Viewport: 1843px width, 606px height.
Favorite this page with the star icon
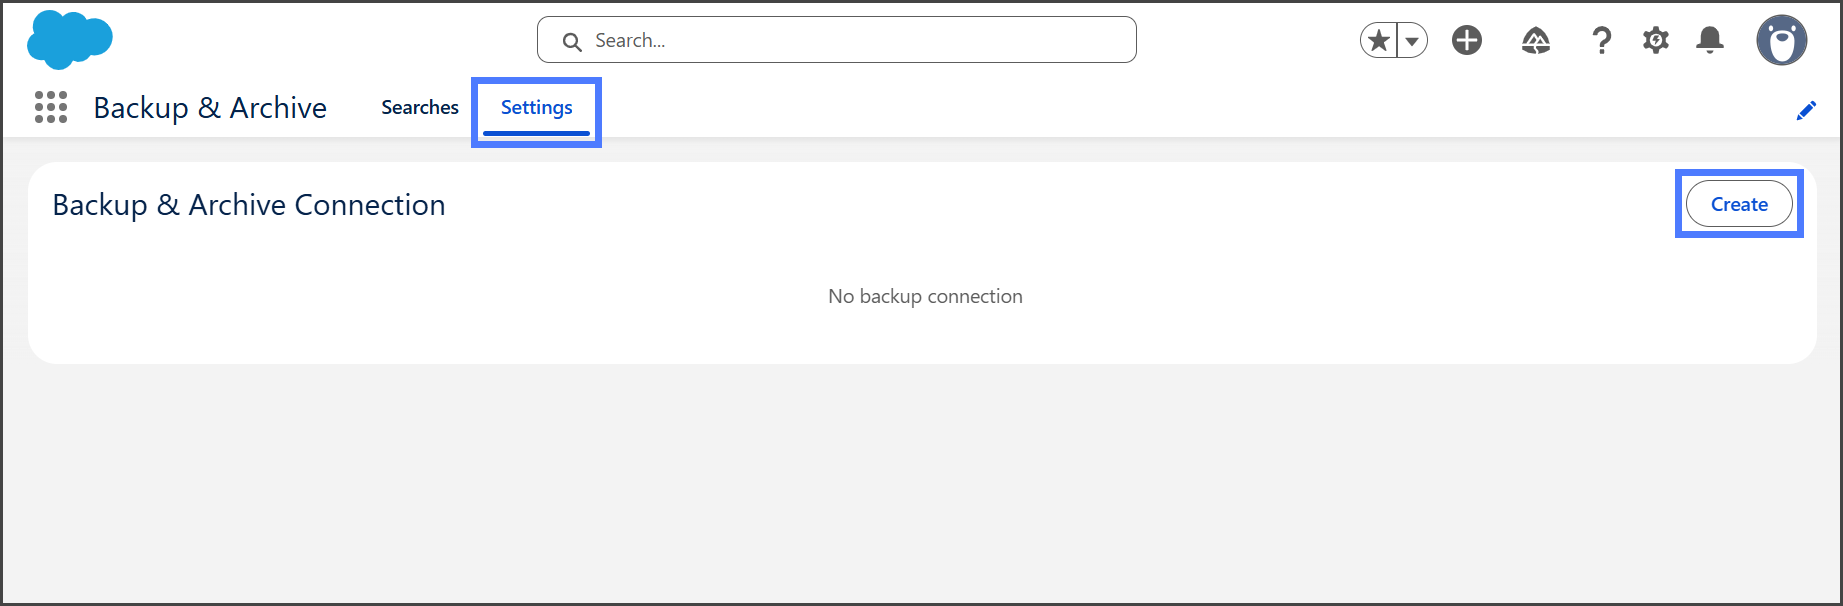point(1379,41)
